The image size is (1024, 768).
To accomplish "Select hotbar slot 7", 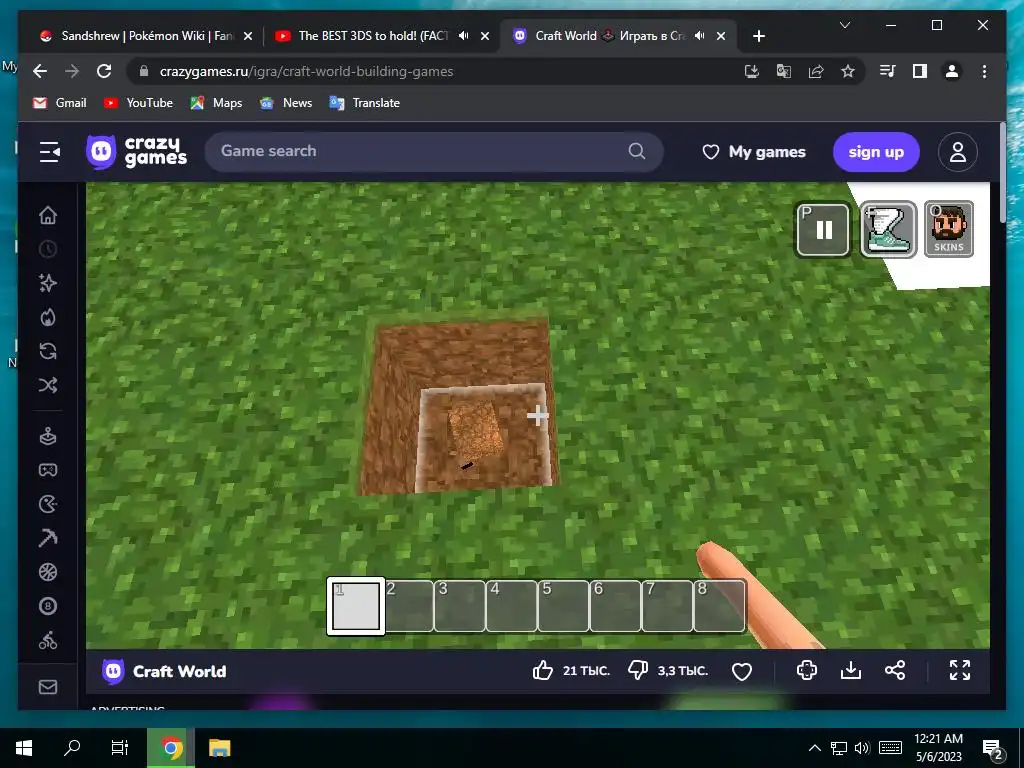I will pyautogui.click(x=667, y=606).
